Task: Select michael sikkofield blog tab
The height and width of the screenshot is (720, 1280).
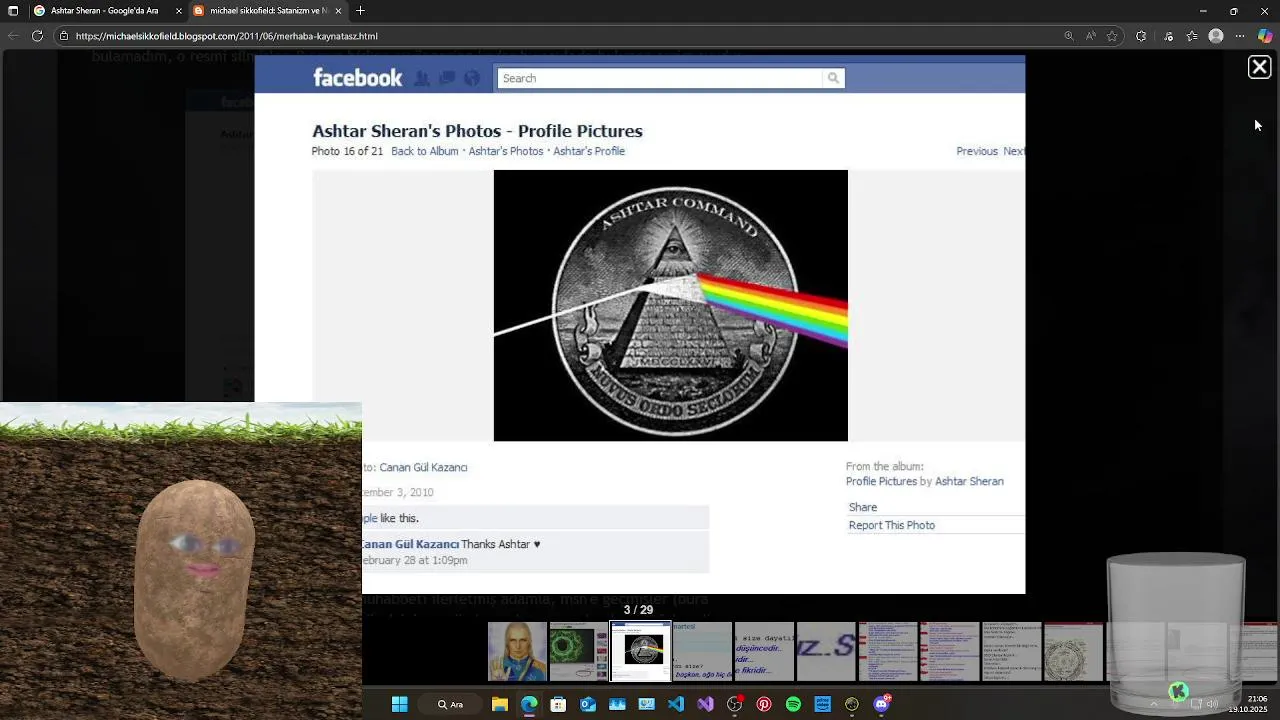Action: tap(267, 11)
